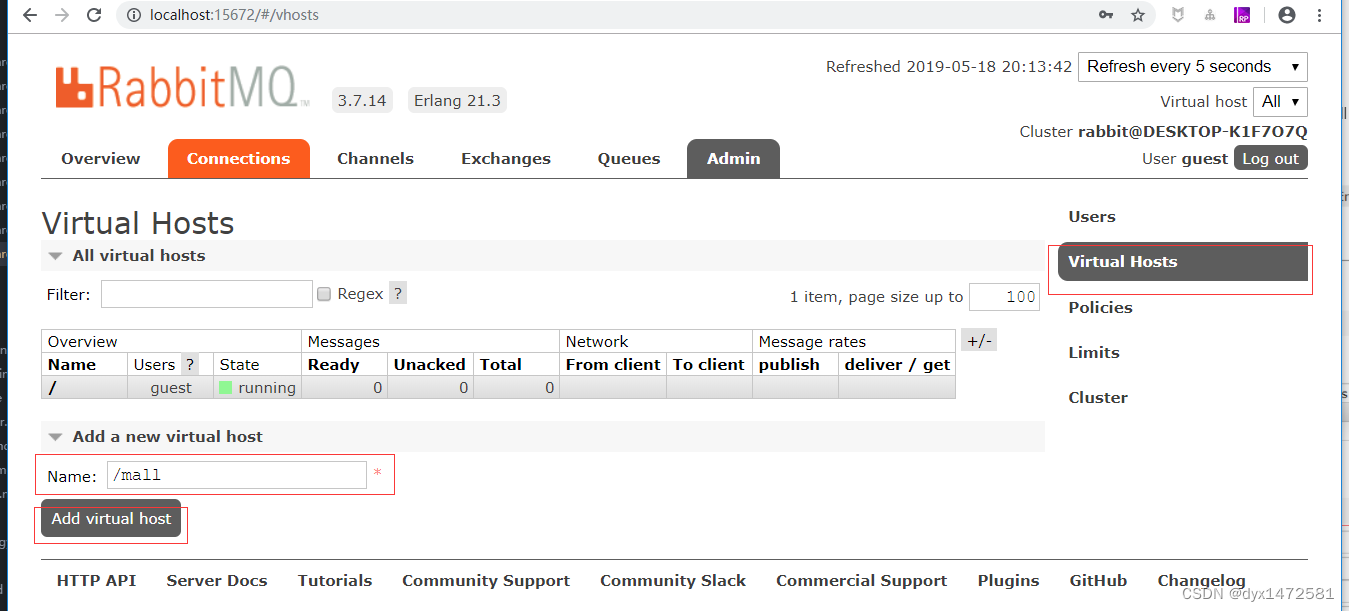Click the Add virtual host button
This screenshot has height=611, width=1349.
pyautogui.click(x=111, y=519)
